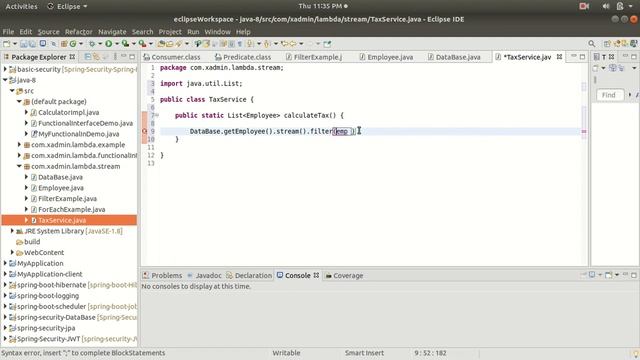Open Console dropdown in Console toolbar
Image resolution: width=640 pixels, height=360 pixels.
tap(617, 275)
